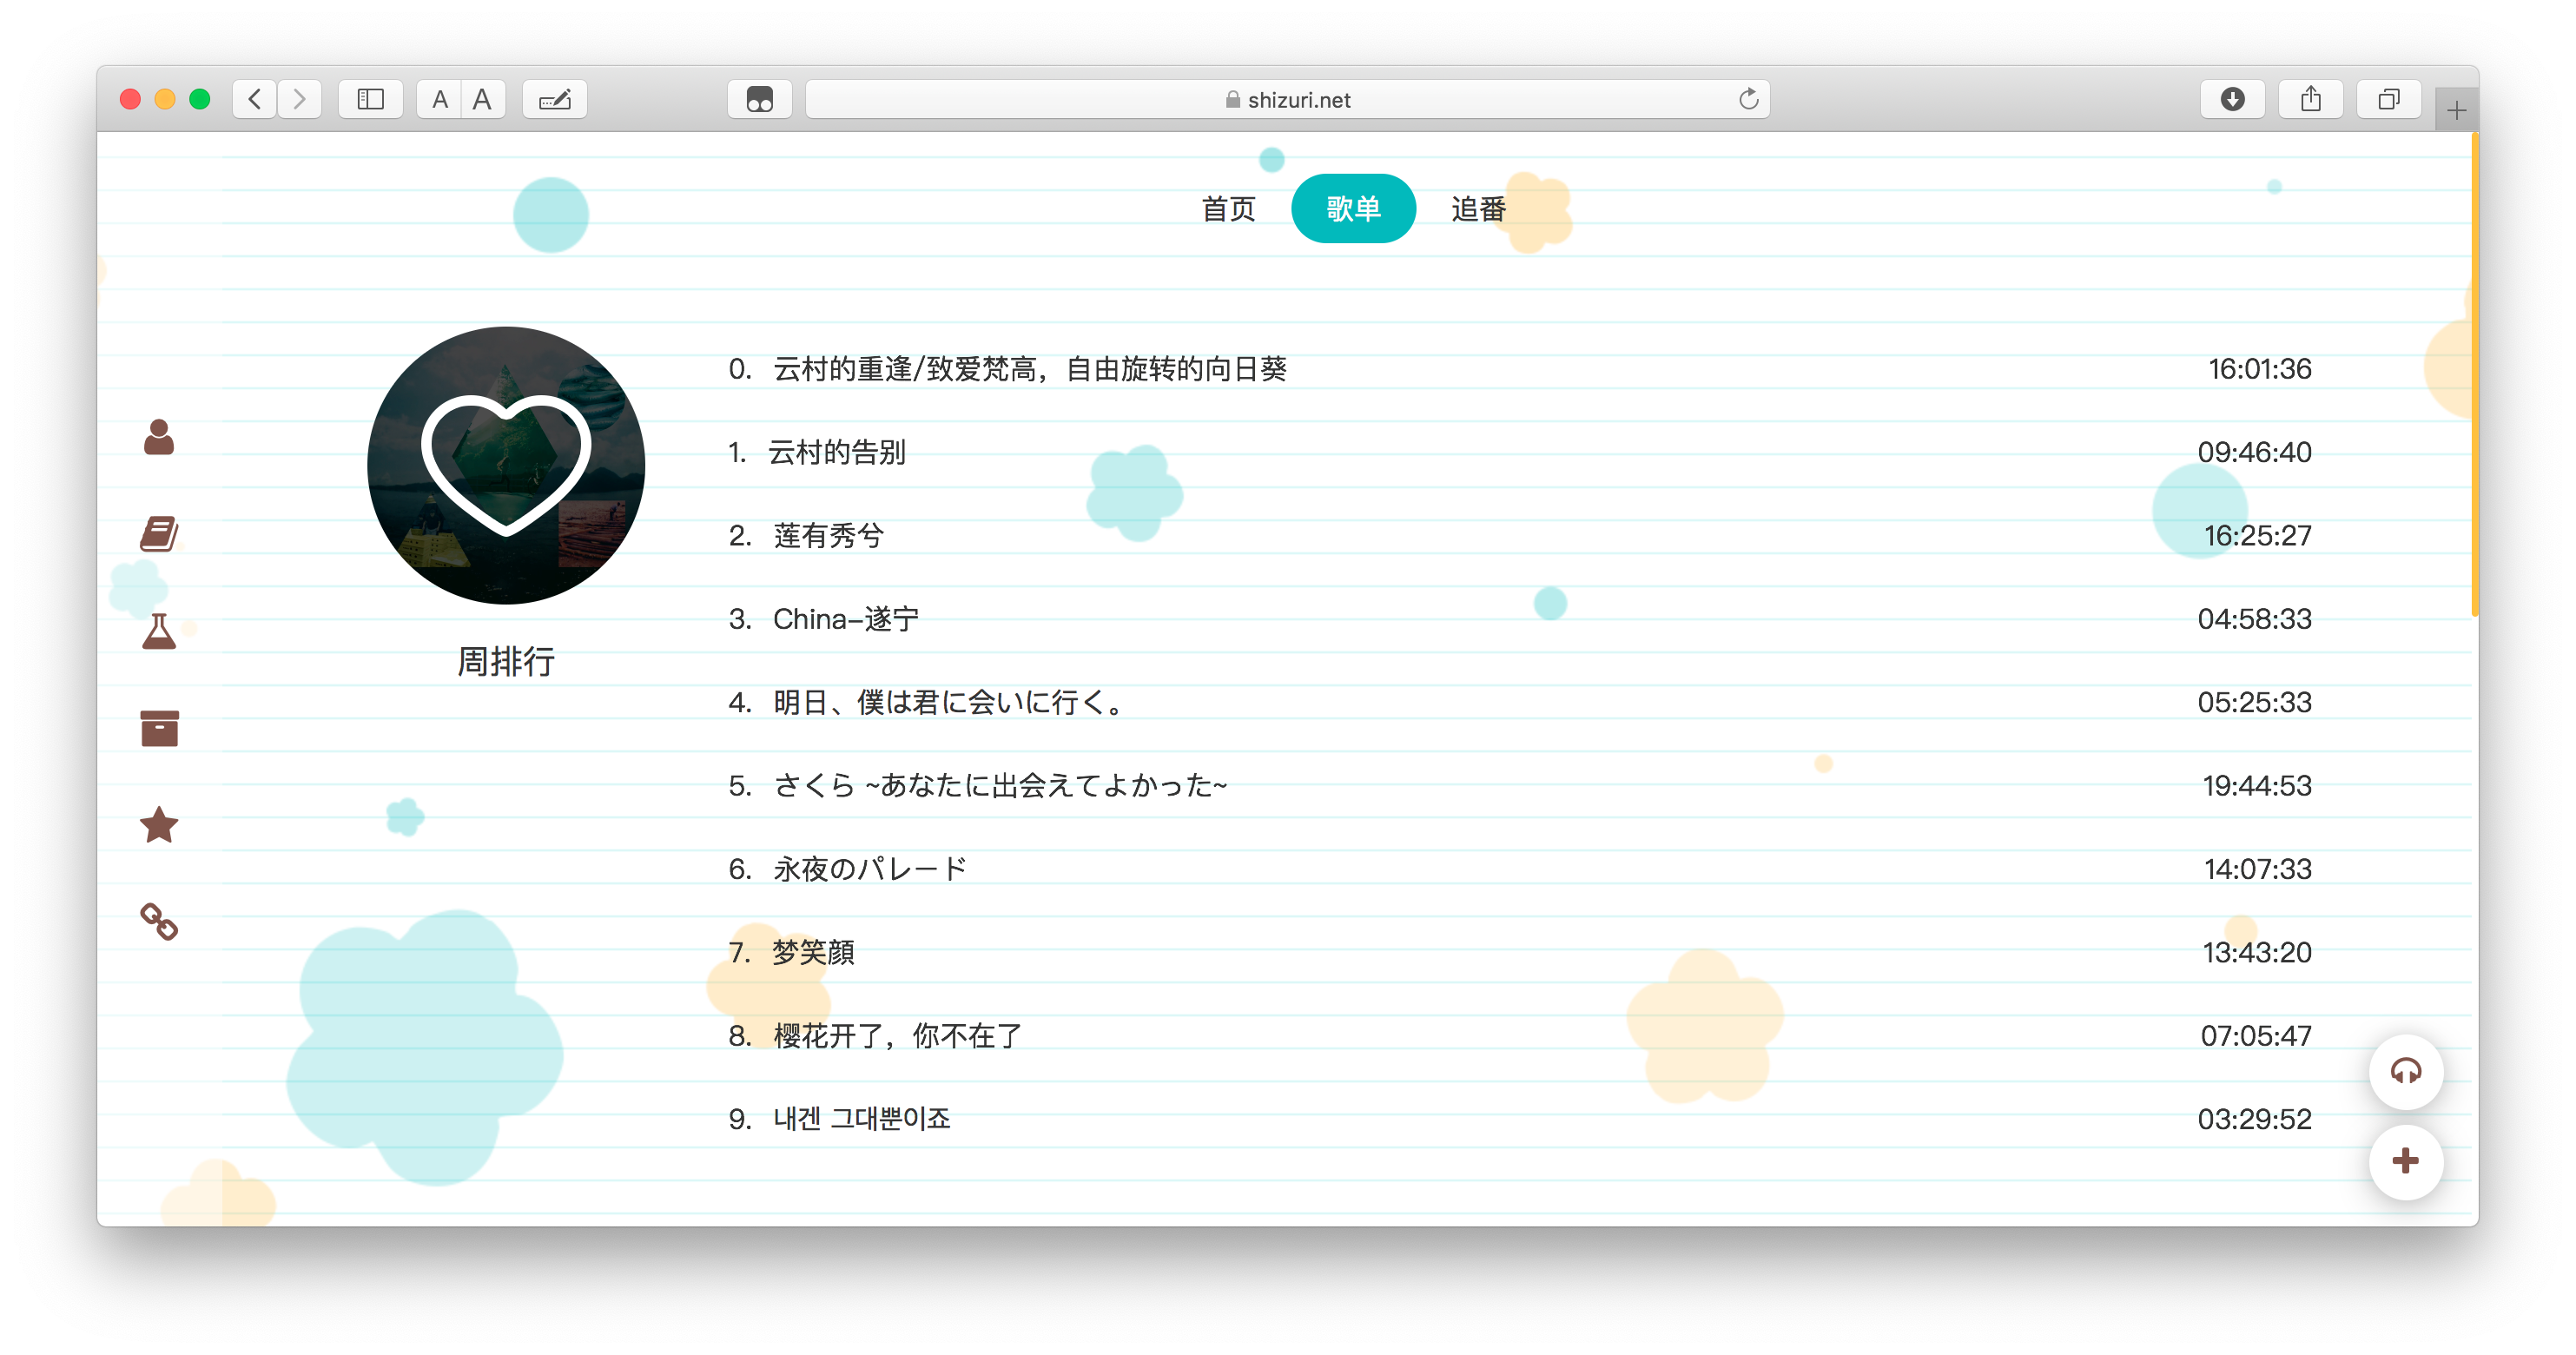Close the Safari window
2576x1355 pixels.
[130, 99]
